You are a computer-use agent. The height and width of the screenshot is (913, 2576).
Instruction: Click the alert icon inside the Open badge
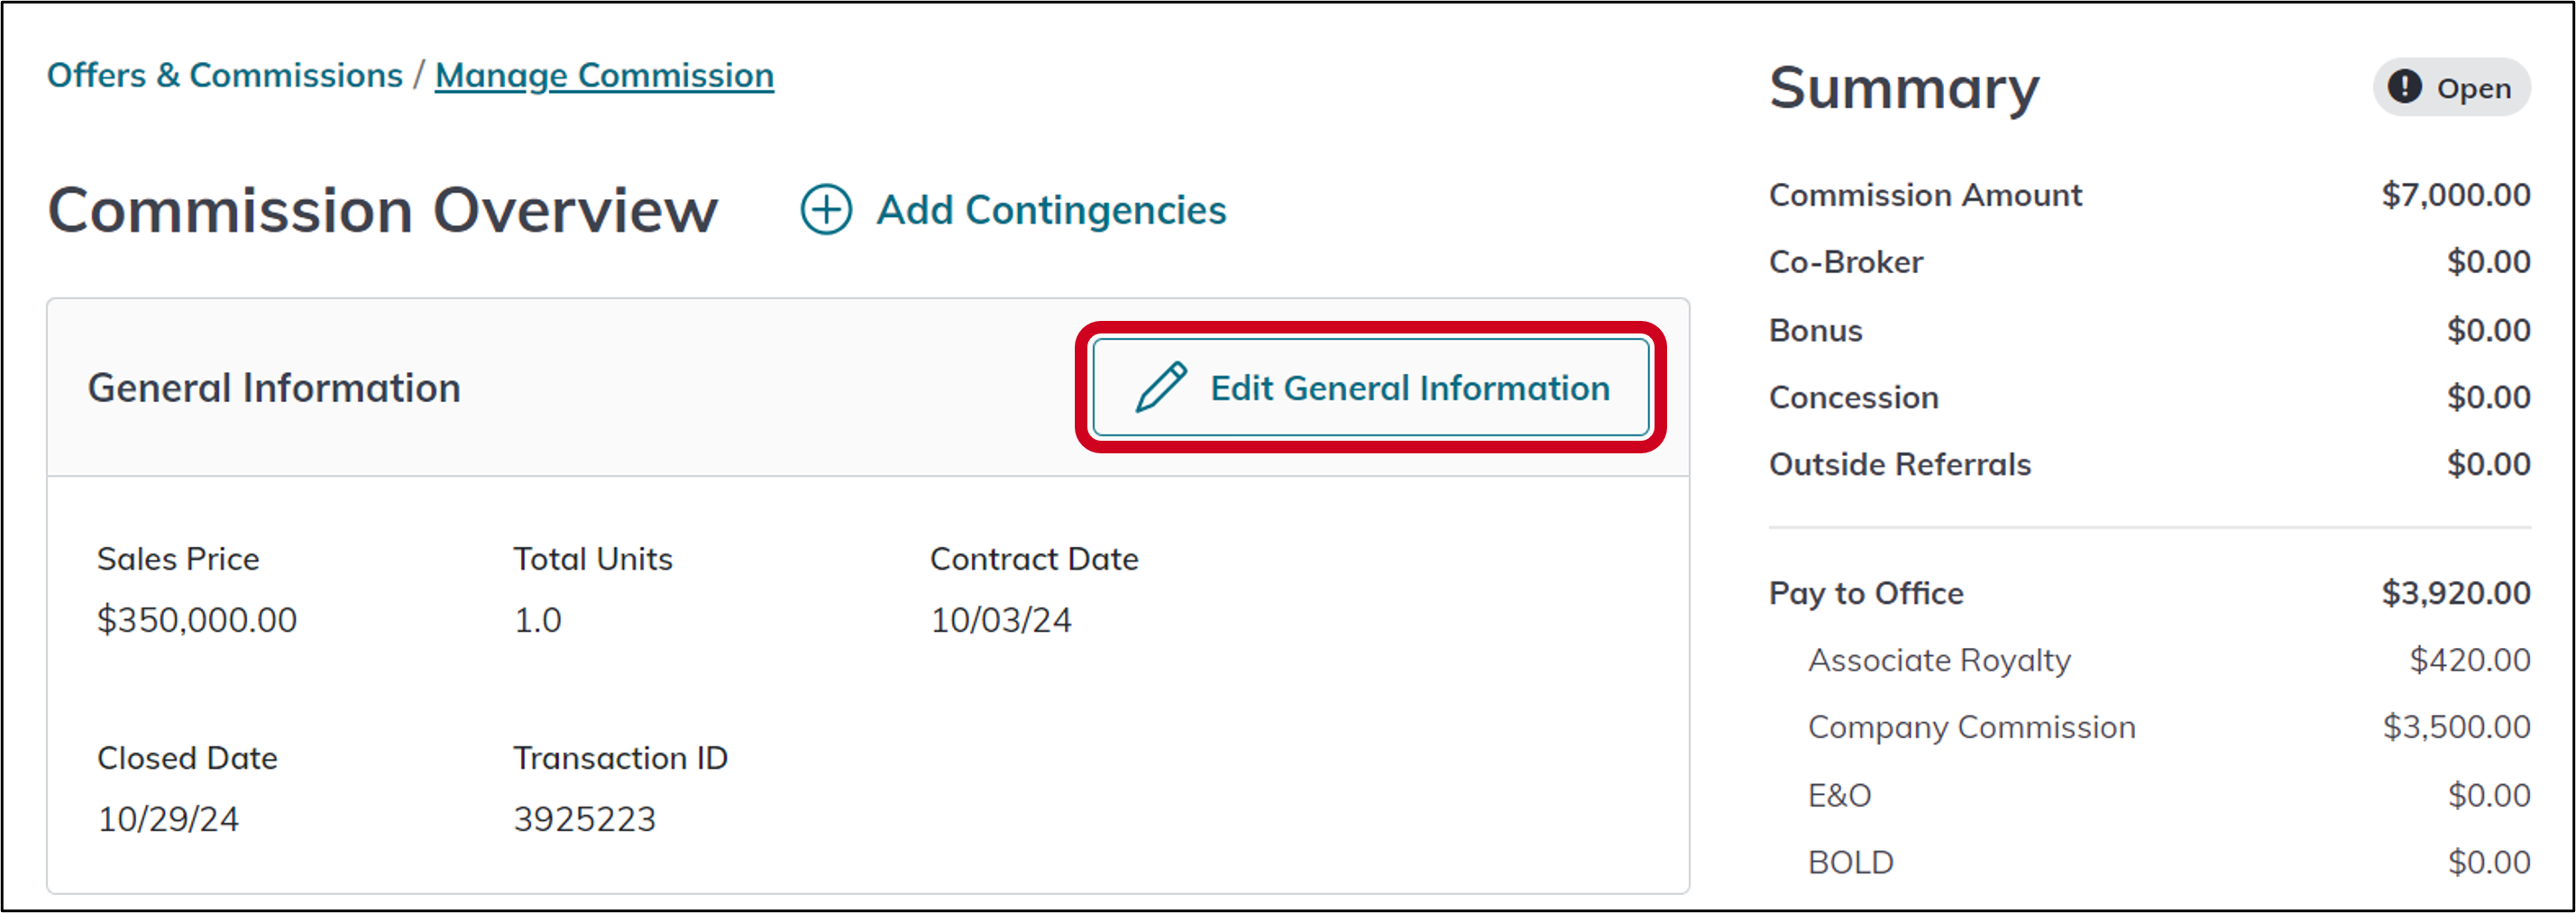click(x=2406, y=88)
